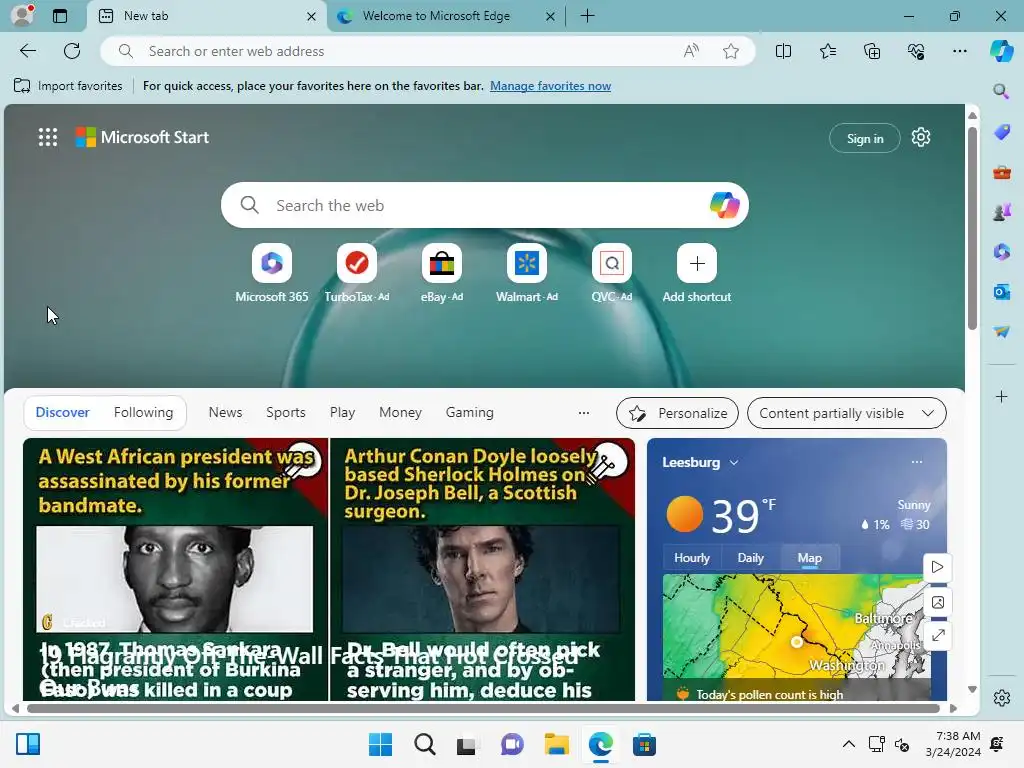This screenshot has width=1024, height=768.
Task: Launch Copilot from the web search box
Action: click(724, 205)
